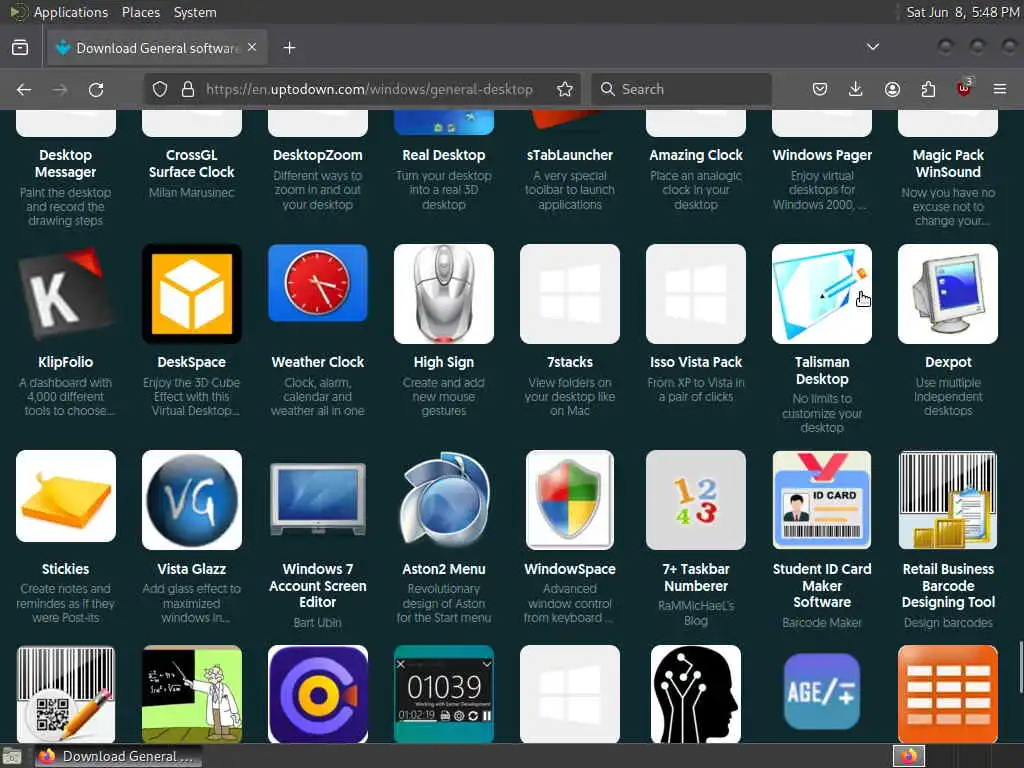This screenshot has height=768, width=1024.
Task: Open the System menu
Action: 195,12
